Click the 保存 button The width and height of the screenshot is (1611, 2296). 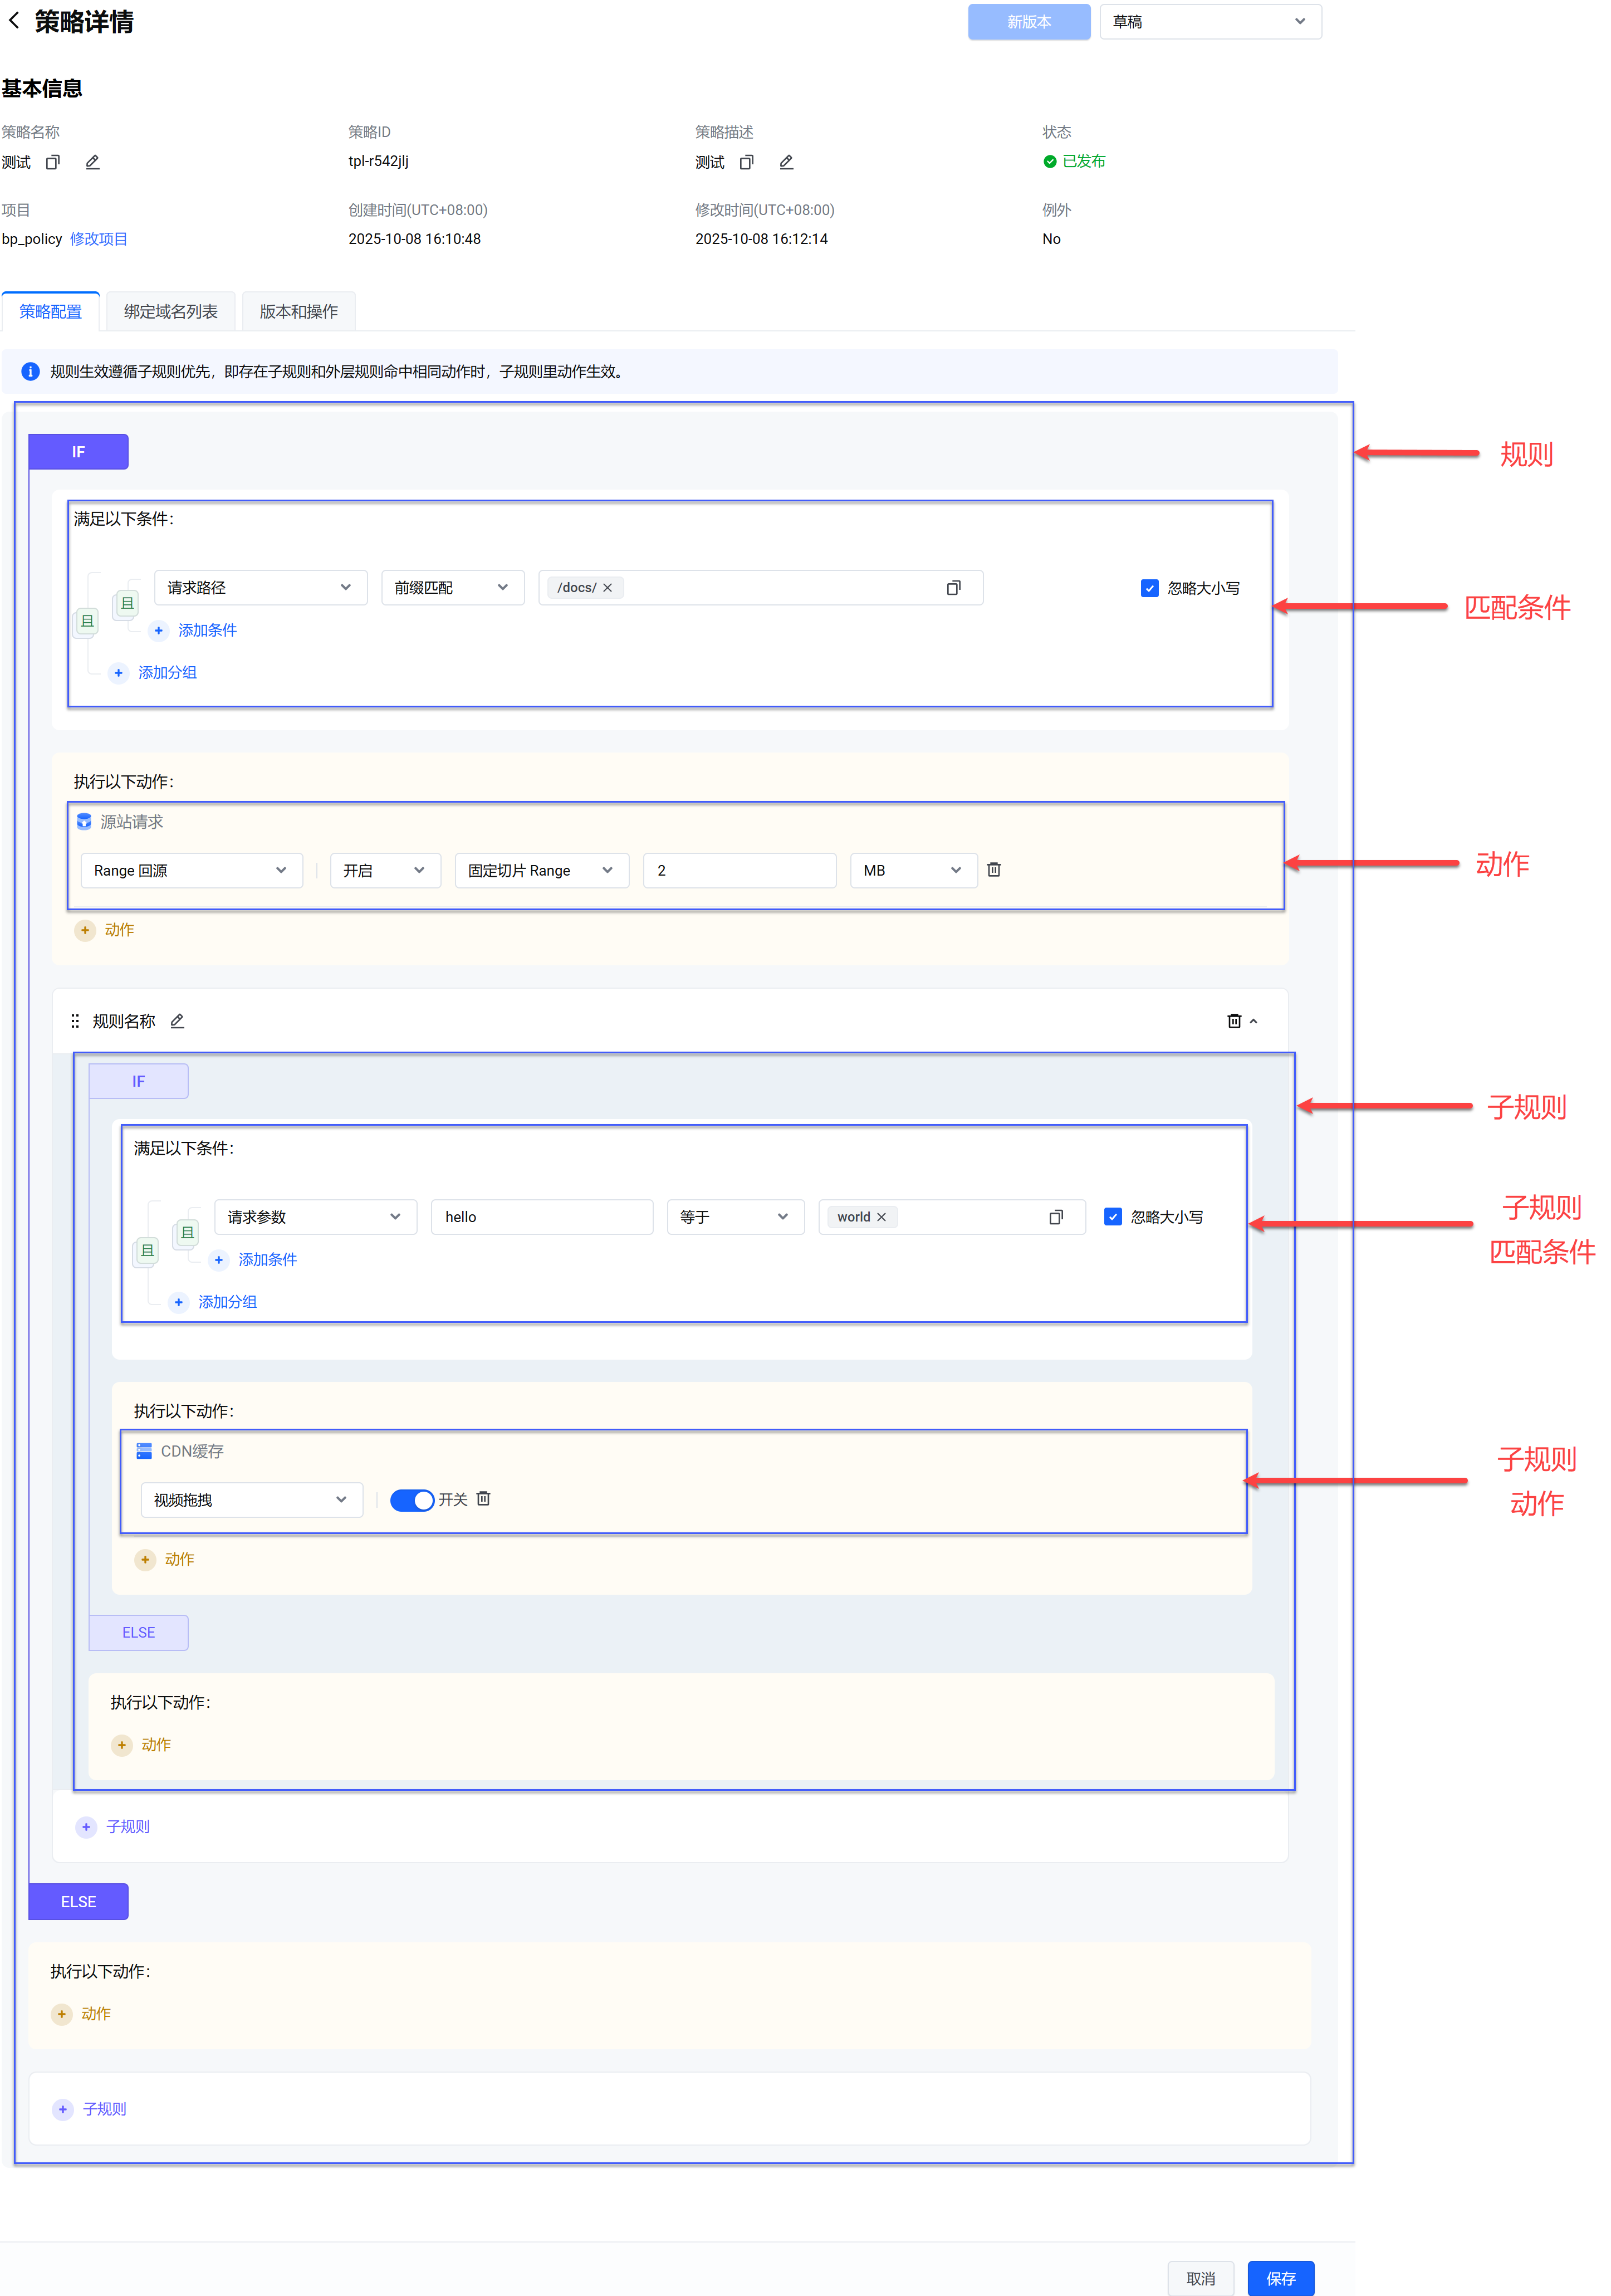pyautogui.click(x=1280, y=2278)
